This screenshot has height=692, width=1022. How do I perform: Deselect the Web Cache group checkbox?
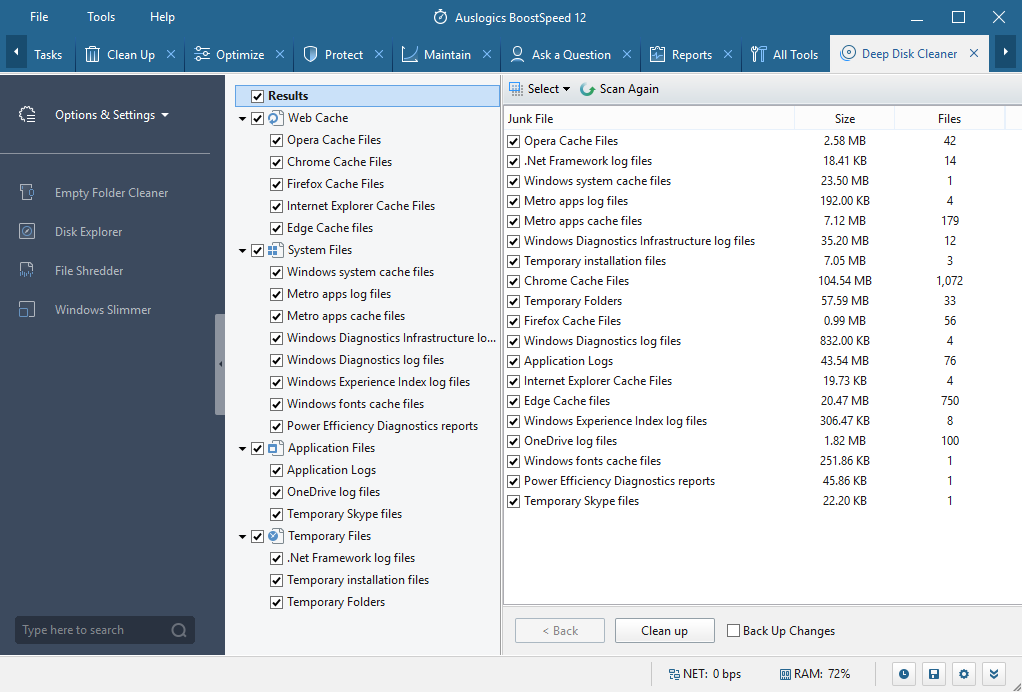[x=256, y=117]
